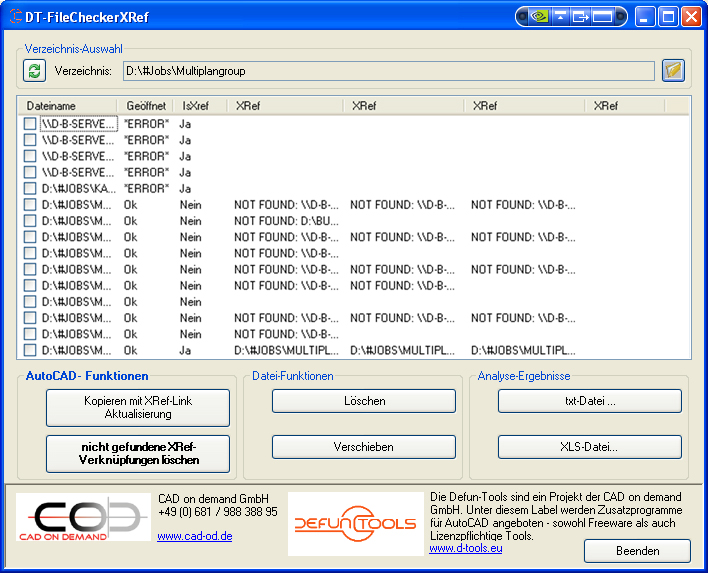
Task: Sort by the Dateiname column header
Action: (x=67, y=106)
